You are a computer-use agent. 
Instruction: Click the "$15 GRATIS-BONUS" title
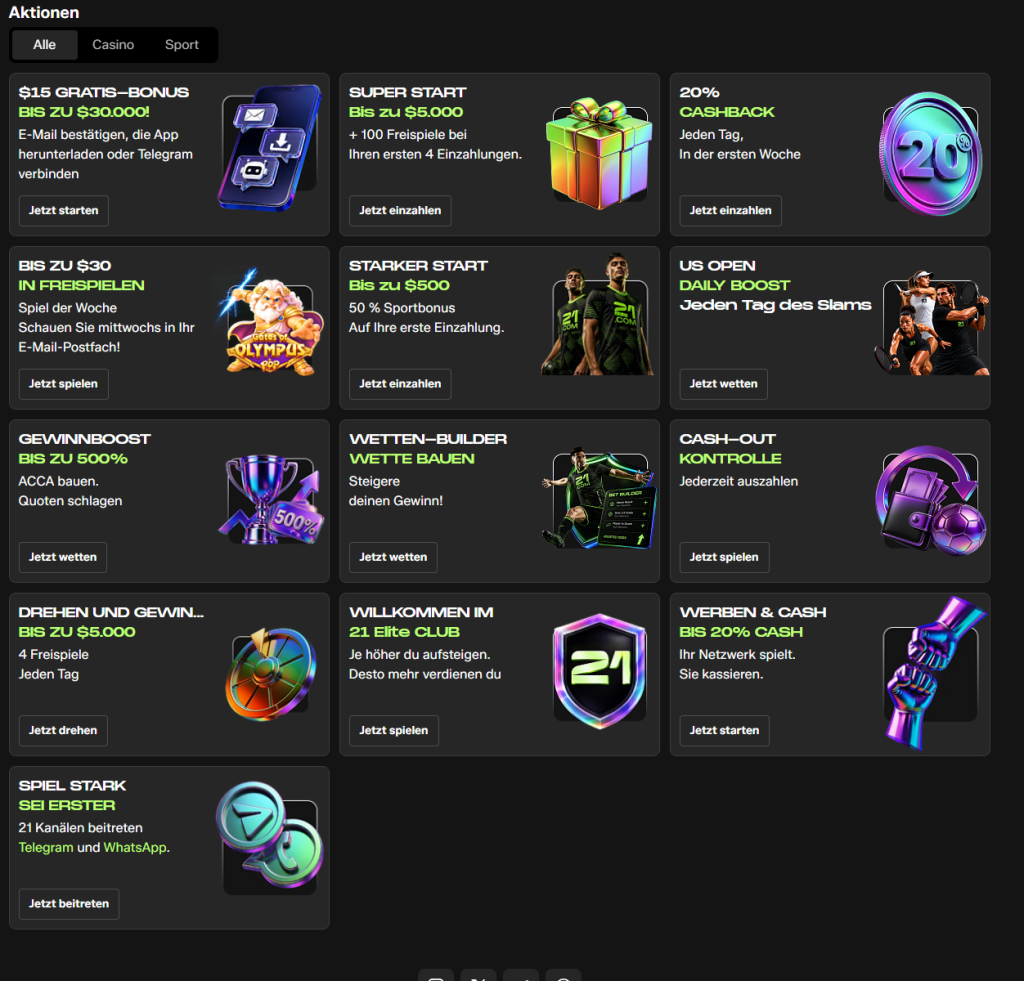pyautogui.click(x=104, y=93)
